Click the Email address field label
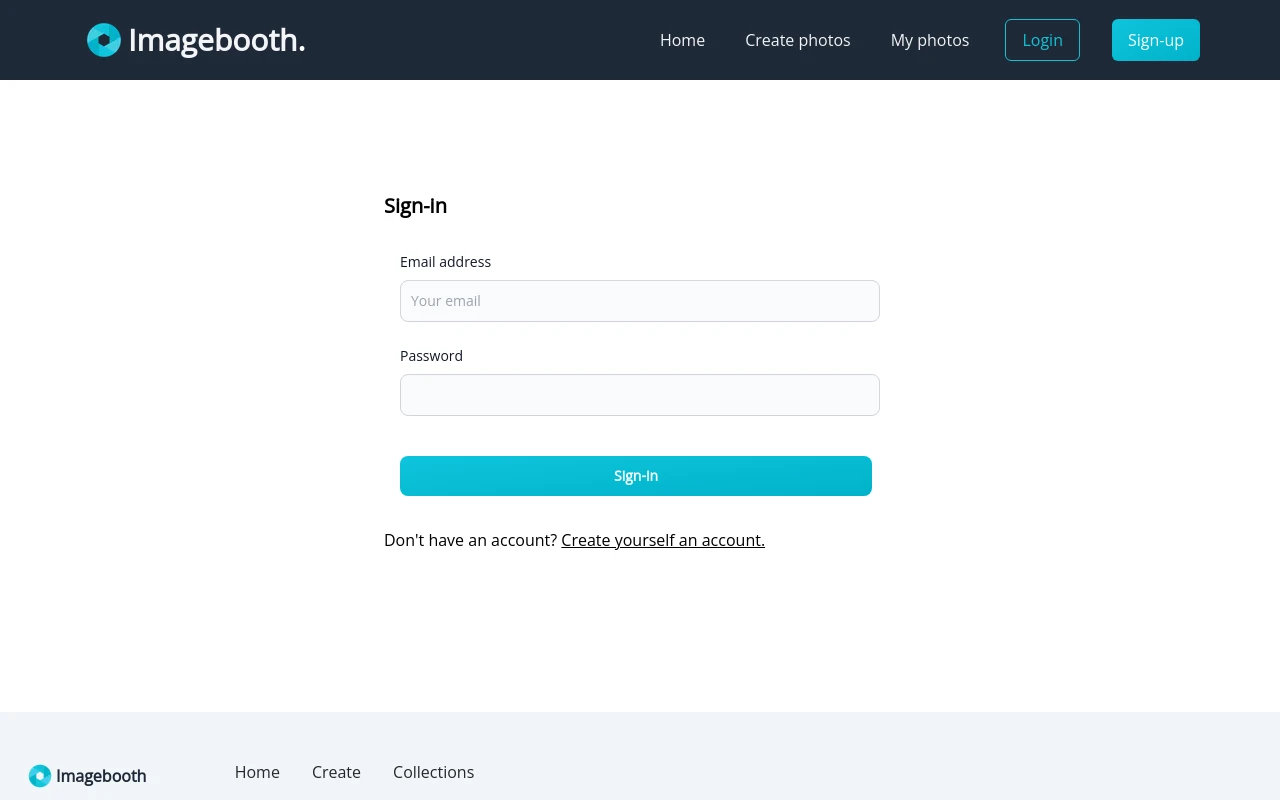 445,262
